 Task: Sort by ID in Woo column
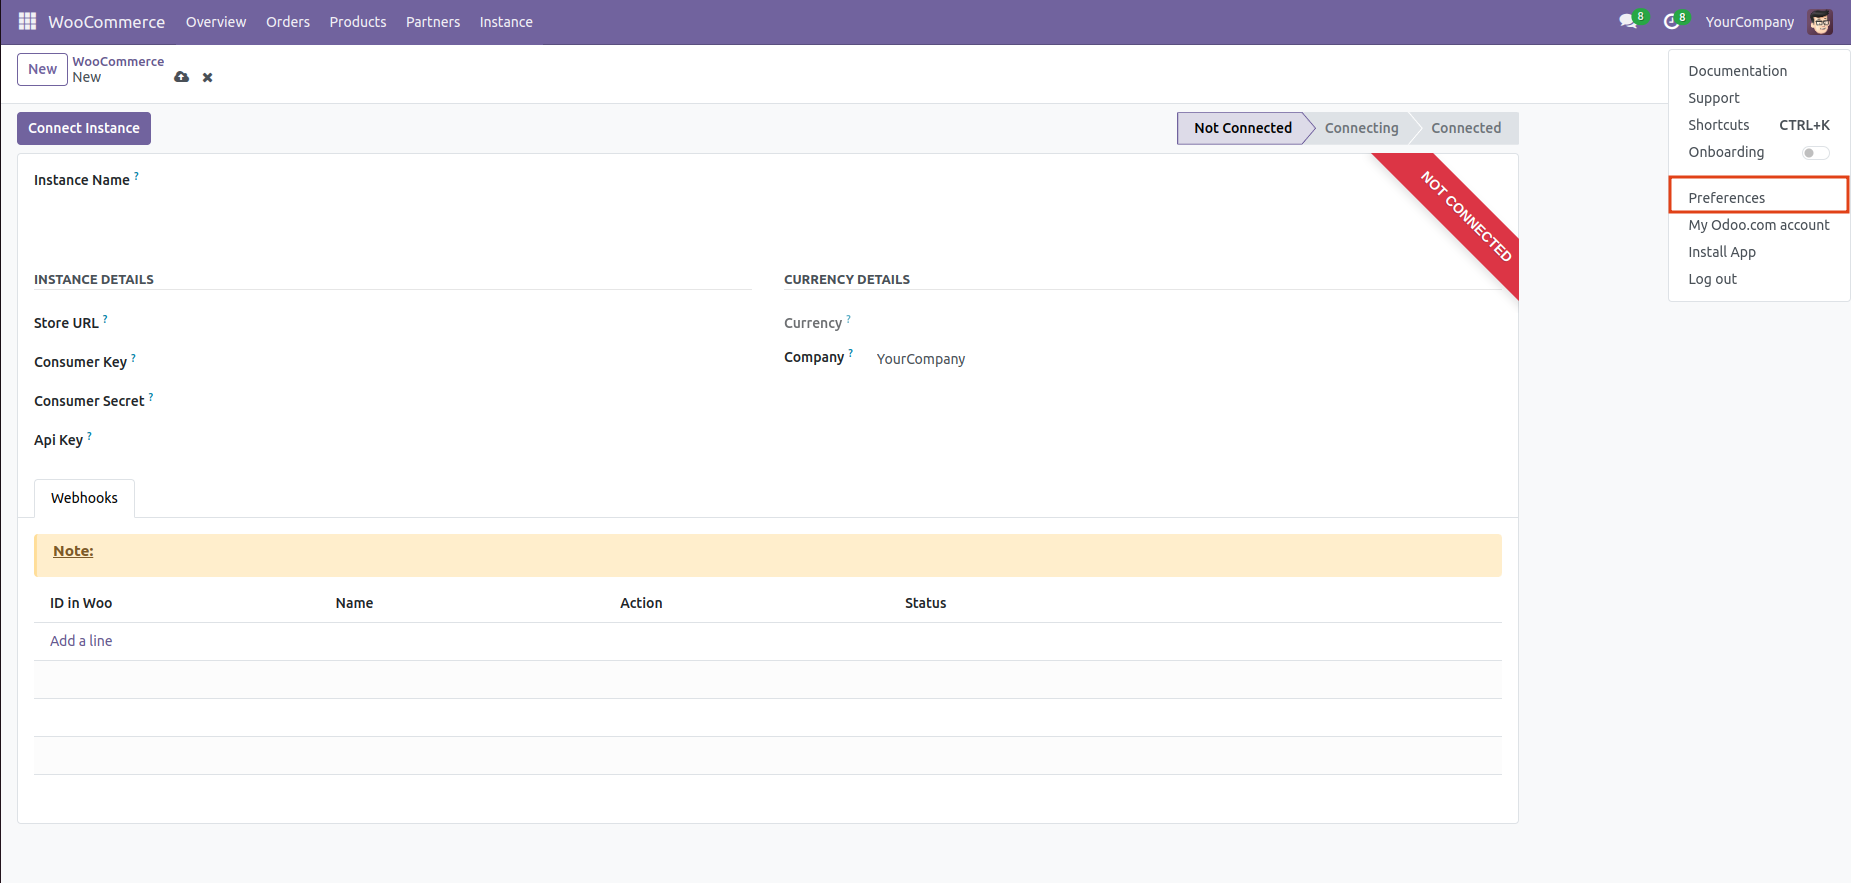81,603
